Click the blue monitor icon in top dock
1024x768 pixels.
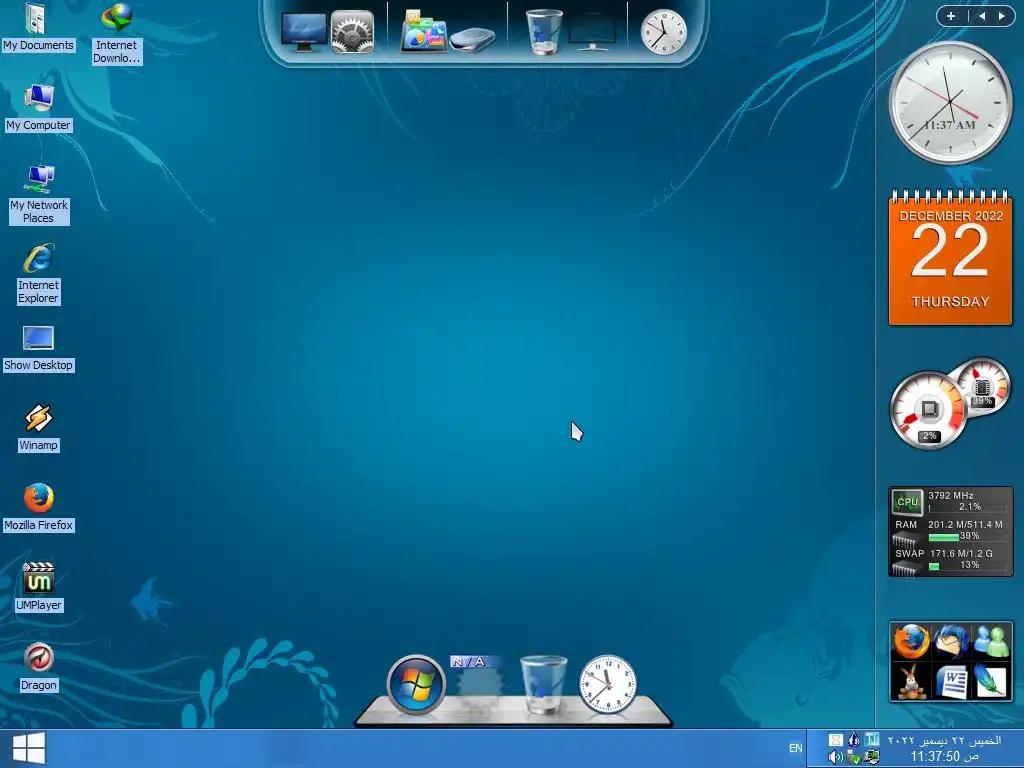click(x=304, y=31)
